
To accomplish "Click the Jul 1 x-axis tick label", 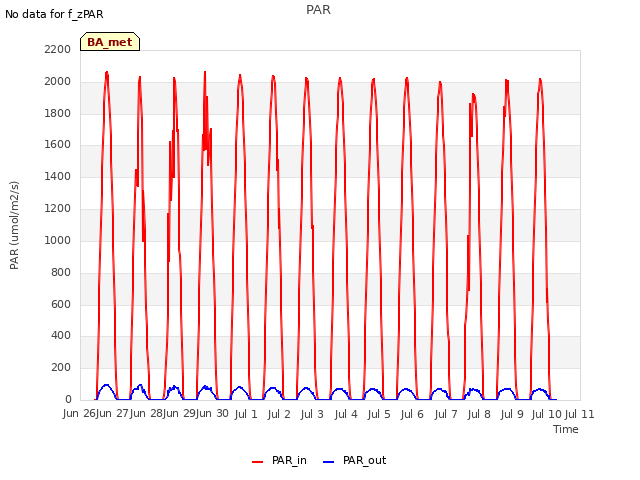I will click(246, 414).
